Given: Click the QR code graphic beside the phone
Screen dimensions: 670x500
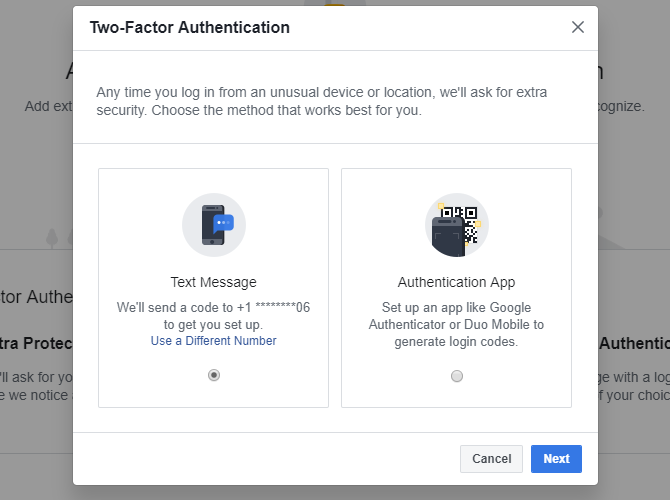Looking at the screenshot, I should tap(462, 221).
